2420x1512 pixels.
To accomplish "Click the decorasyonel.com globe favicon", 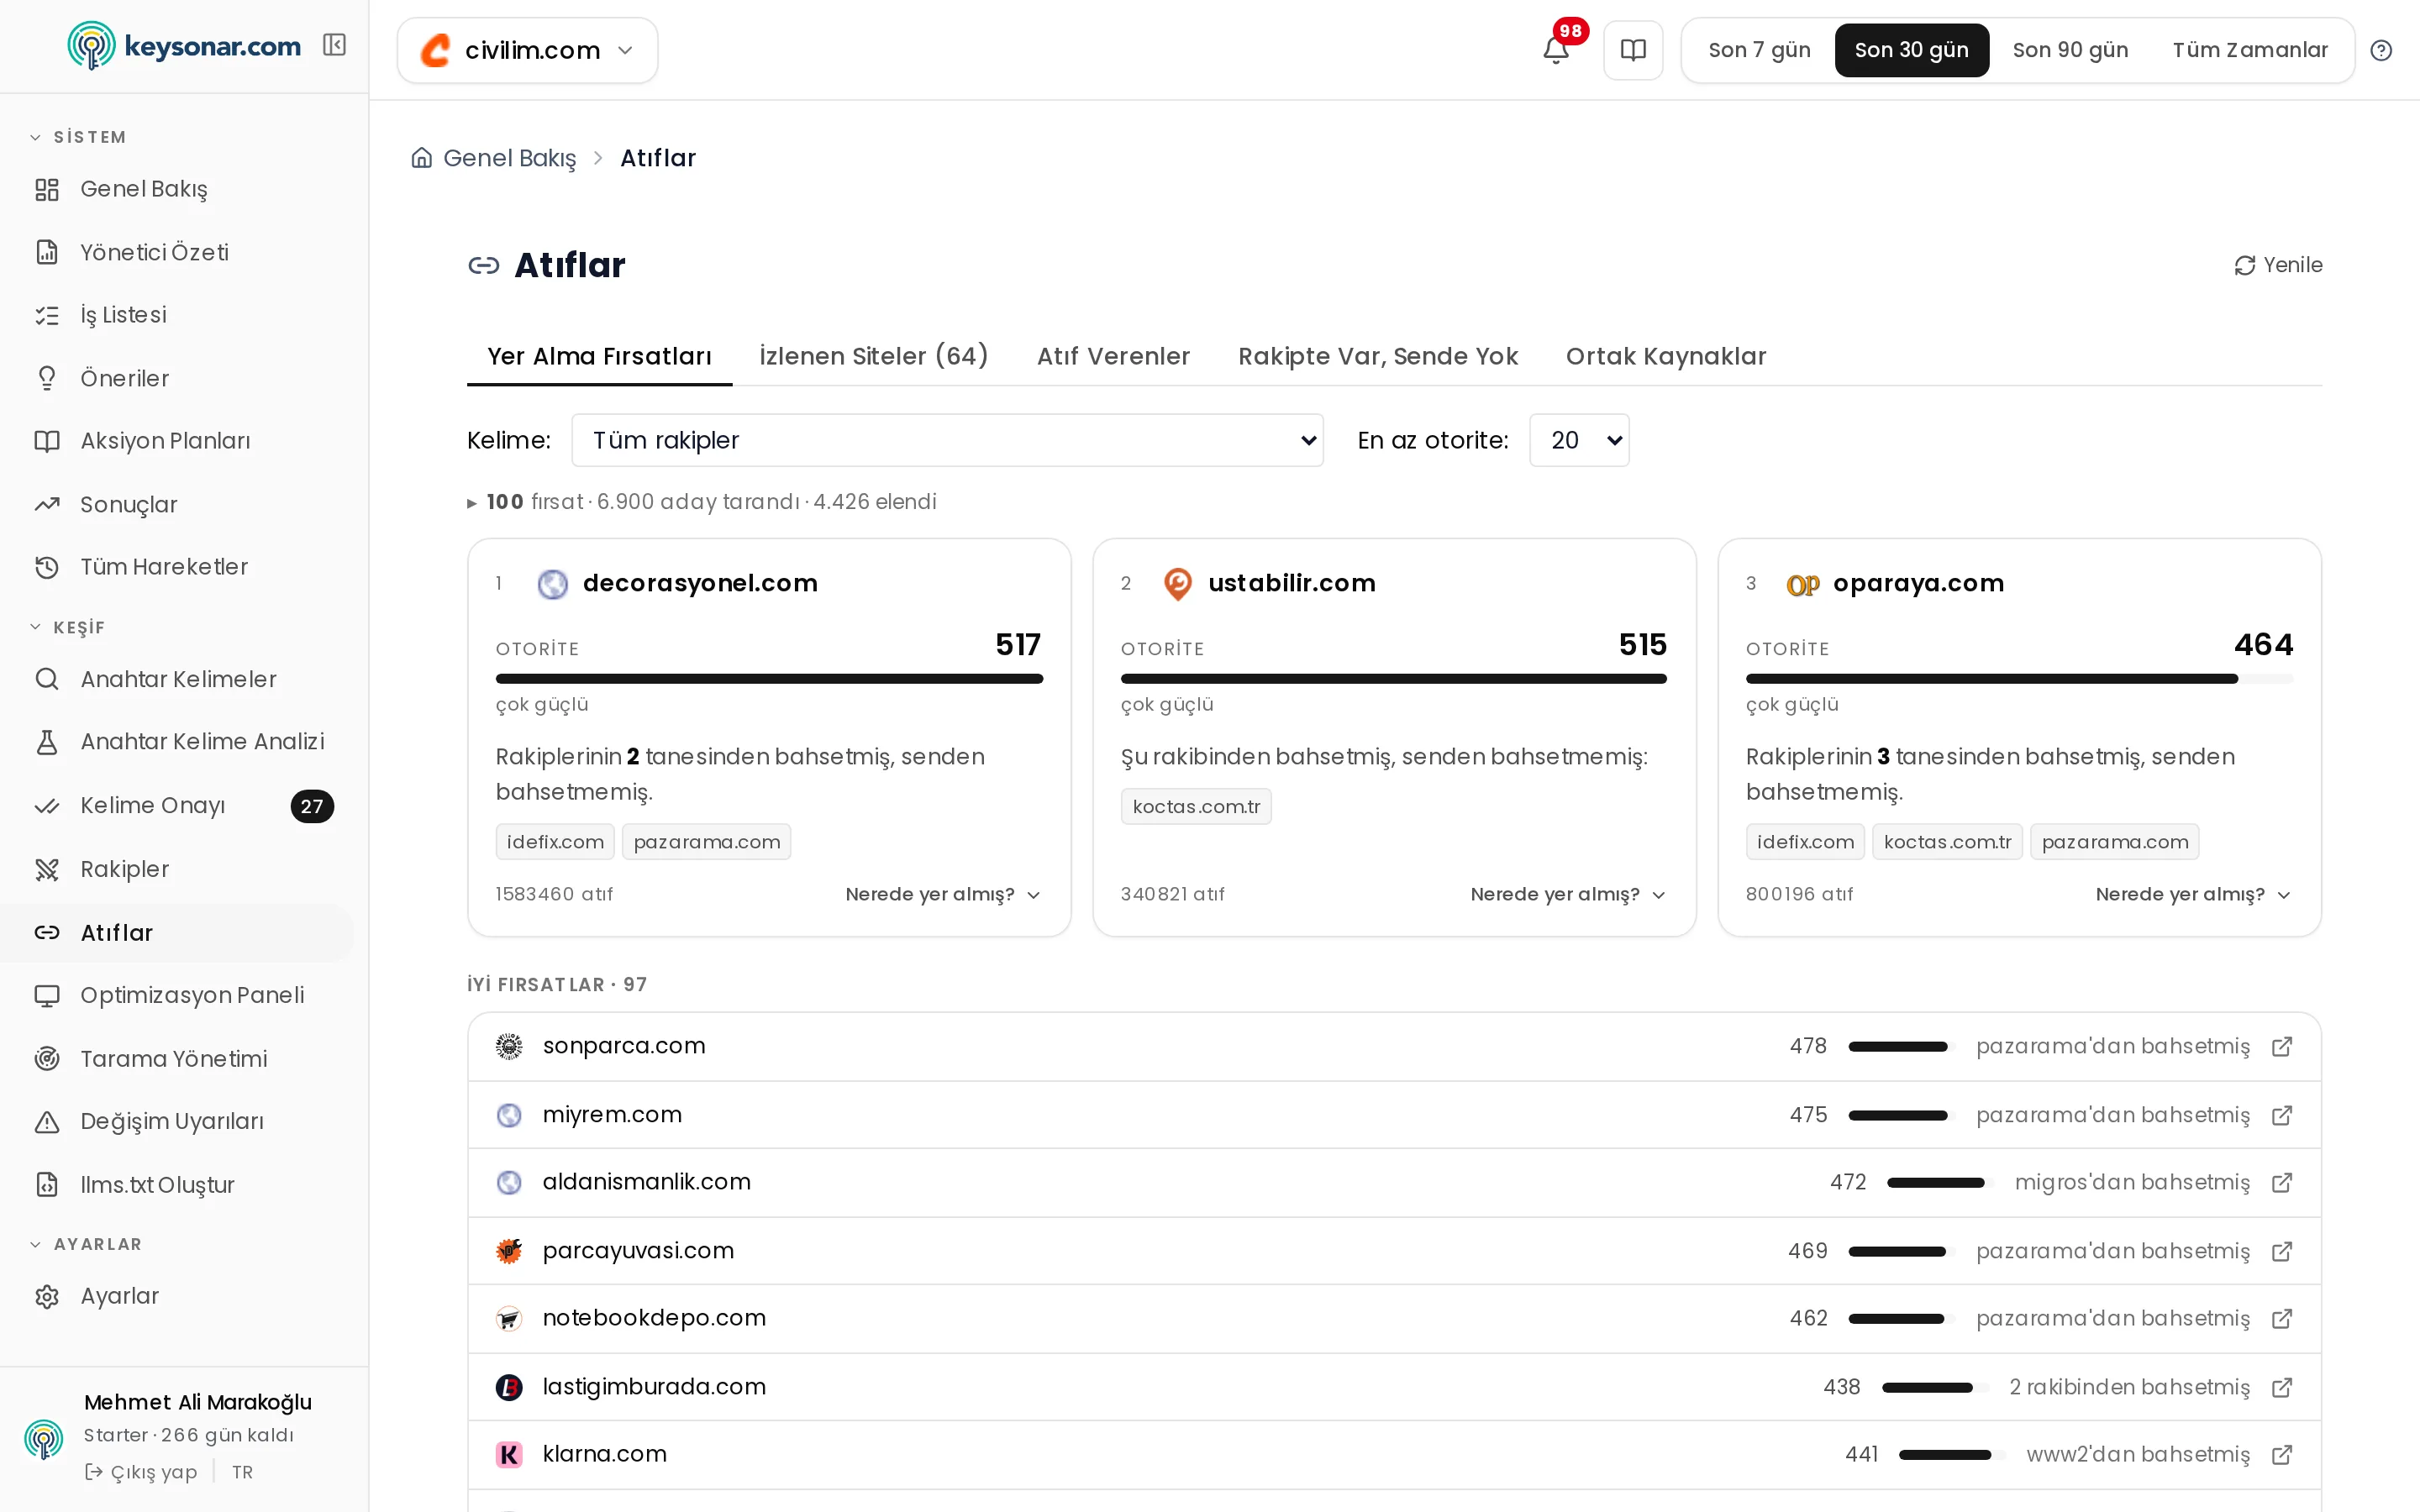I will click(552, 584).
